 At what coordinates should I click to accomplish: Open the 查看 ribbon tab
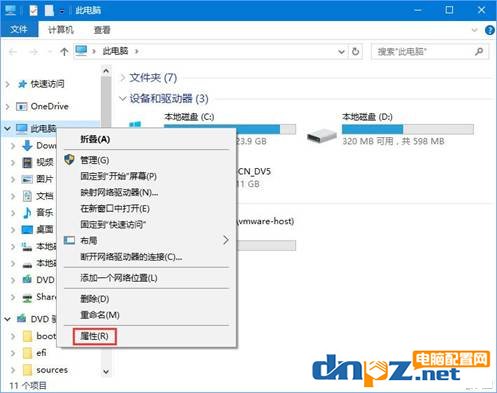(x=102, y=30)
